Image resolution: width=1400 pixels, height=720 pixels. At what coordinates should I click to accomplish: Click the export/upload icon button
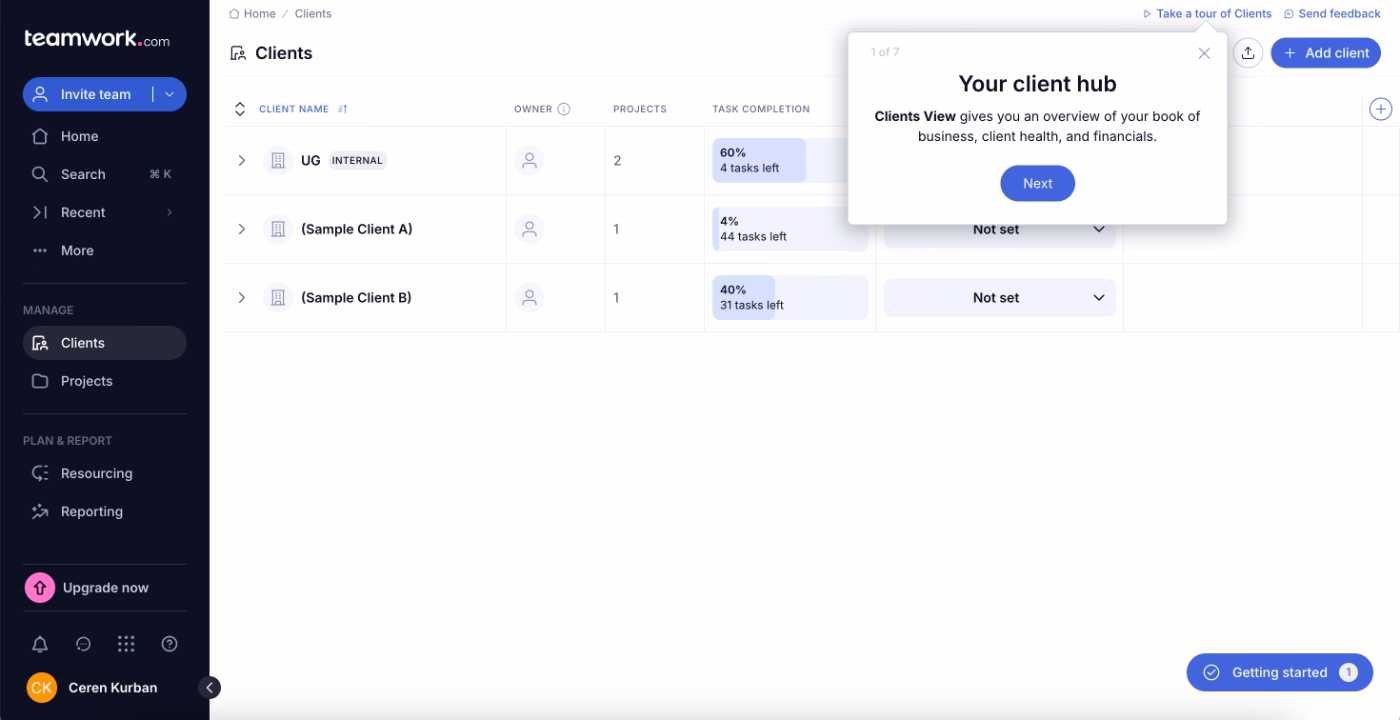coord(1248,53)
